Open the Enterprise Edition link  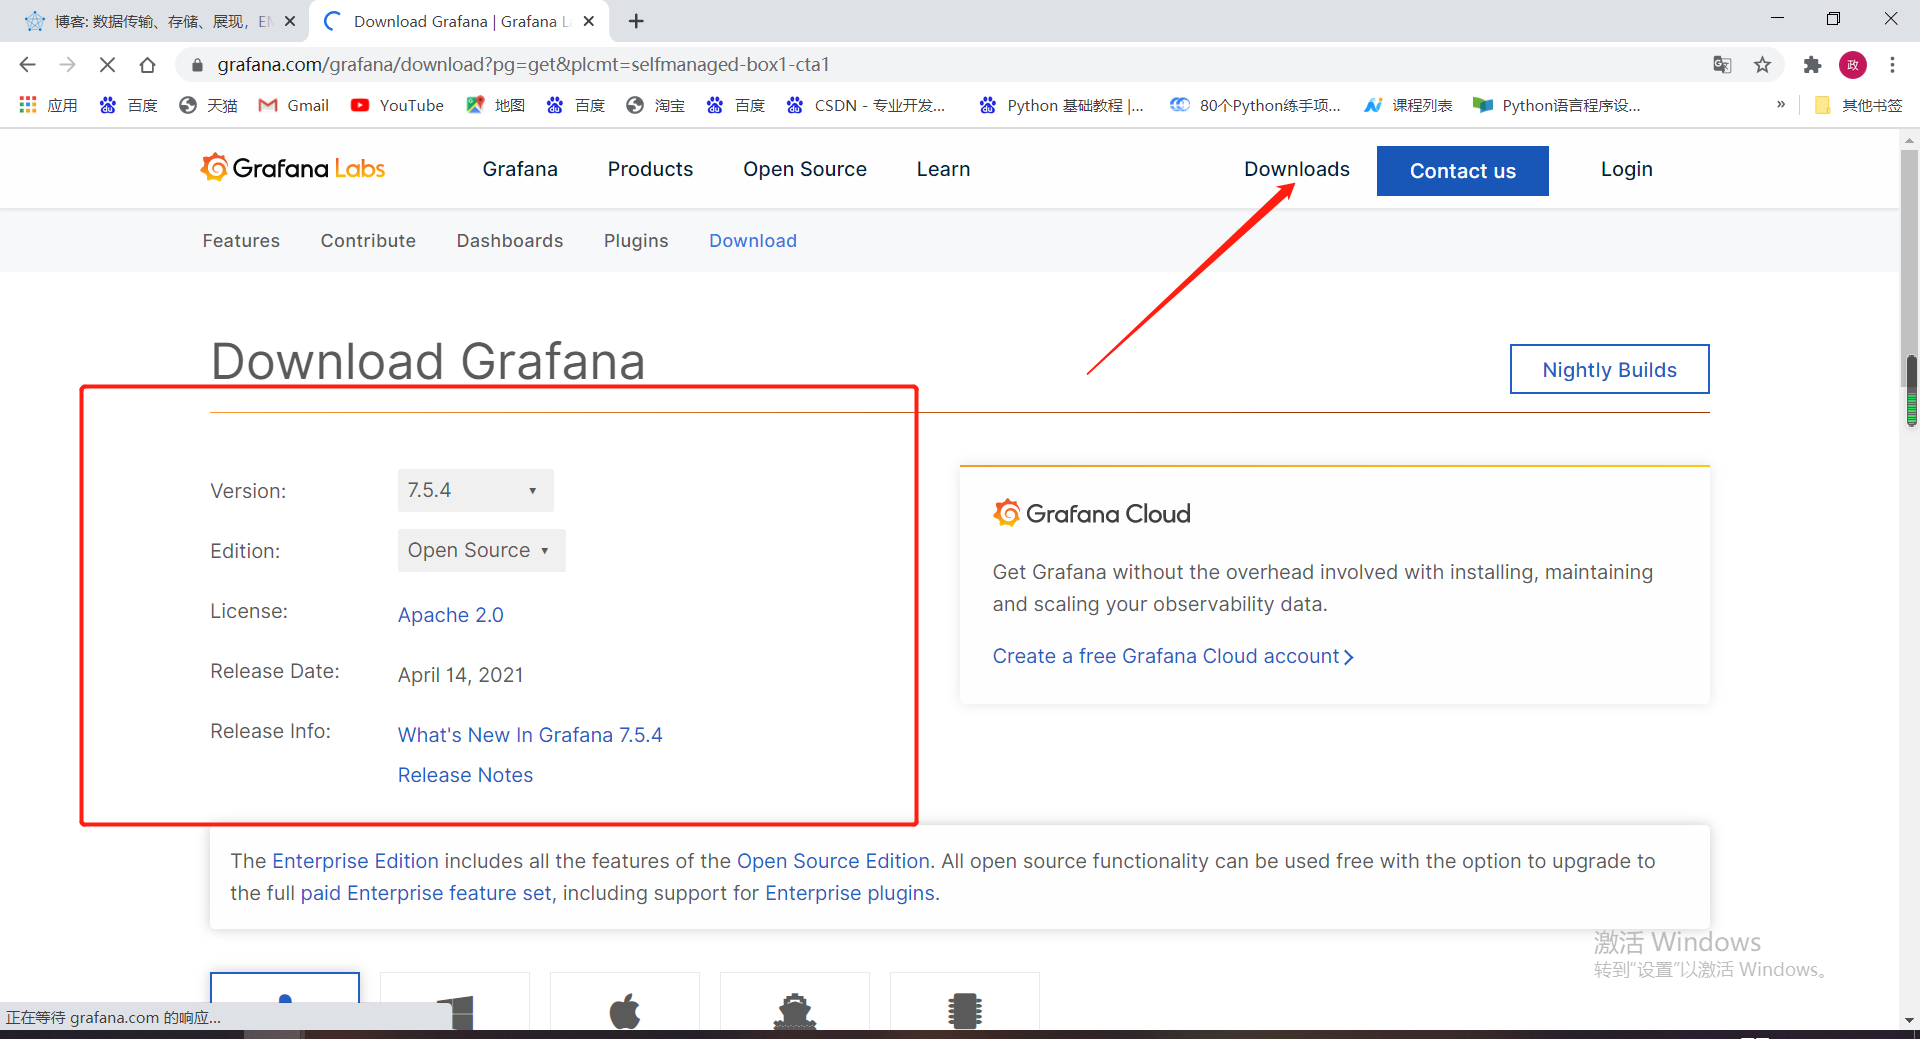tap(355, 861)
